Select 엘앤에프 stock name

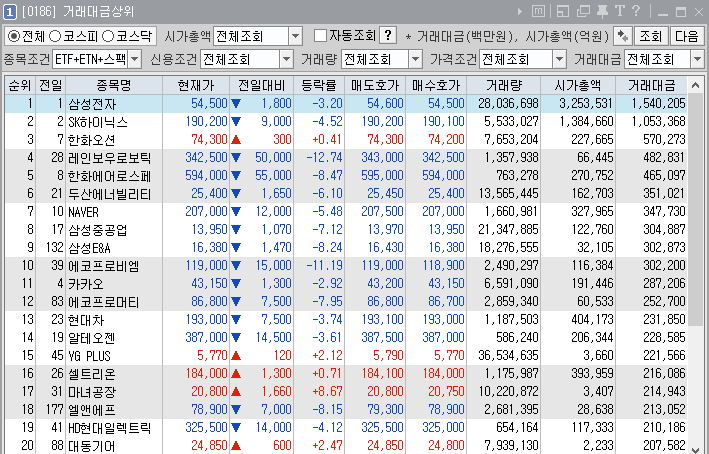[x=92, y=410]
